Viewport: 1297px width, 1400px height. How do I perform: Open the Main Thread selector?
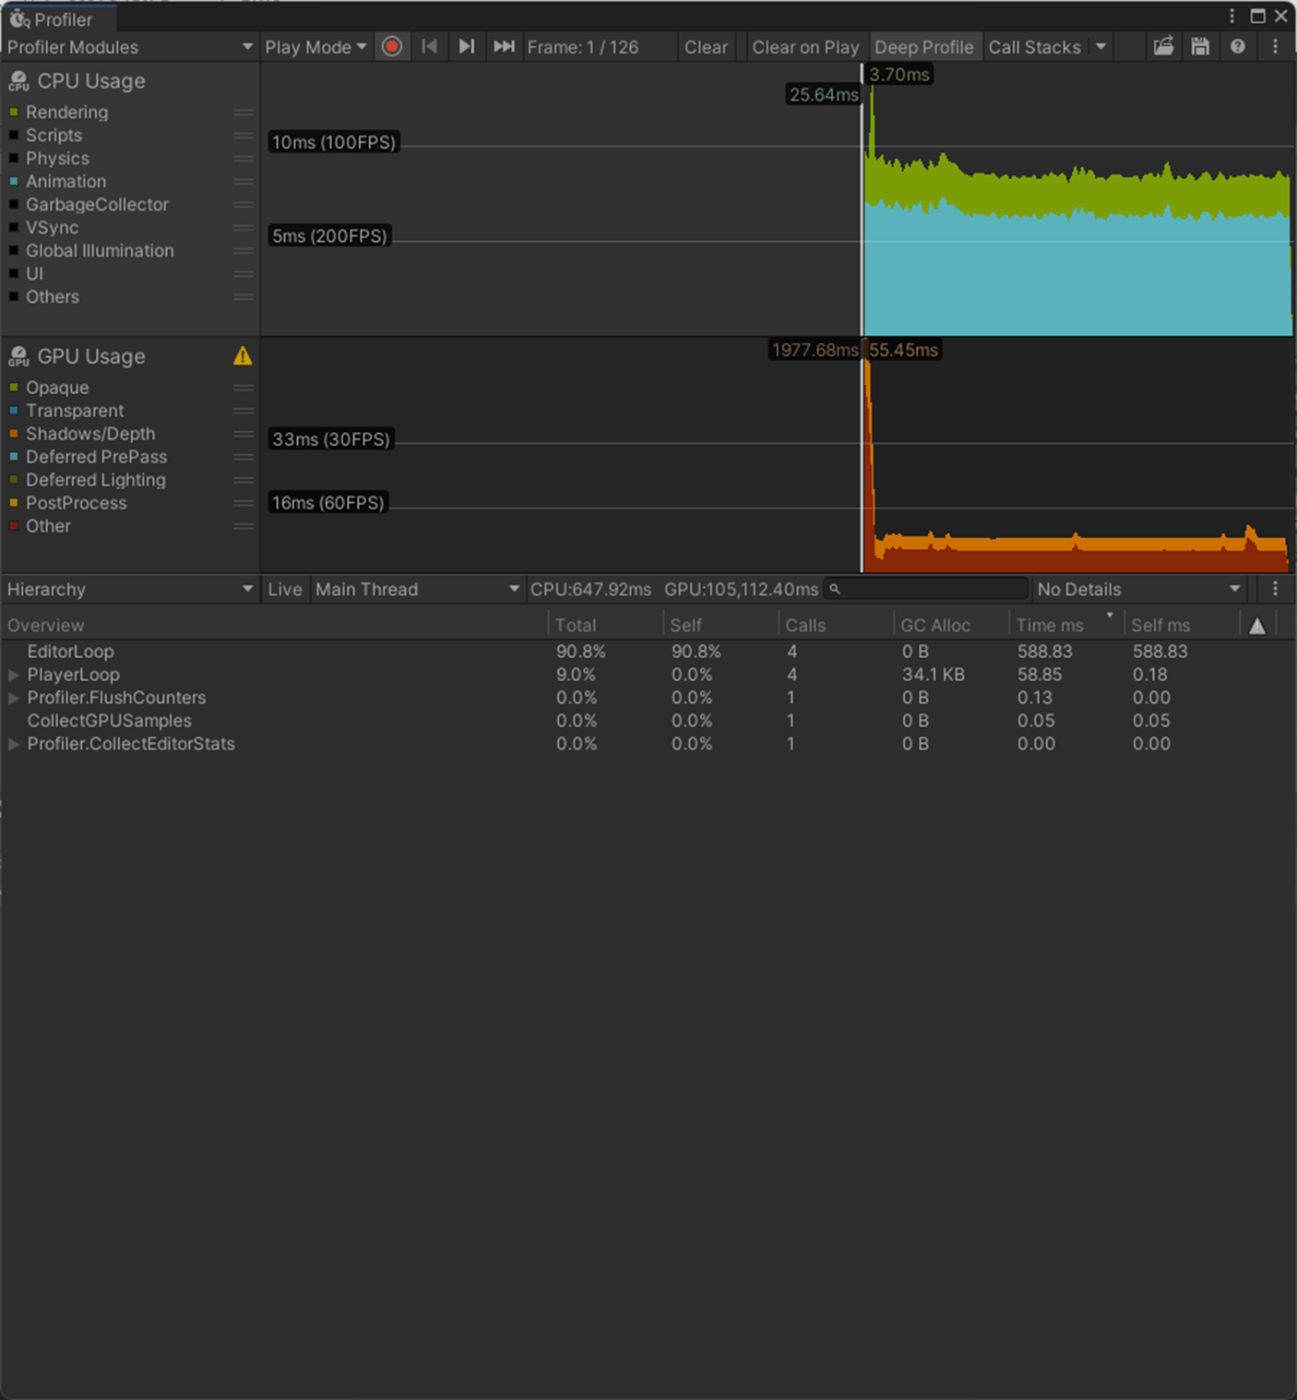pyautogui.click(x=417, y=589)
